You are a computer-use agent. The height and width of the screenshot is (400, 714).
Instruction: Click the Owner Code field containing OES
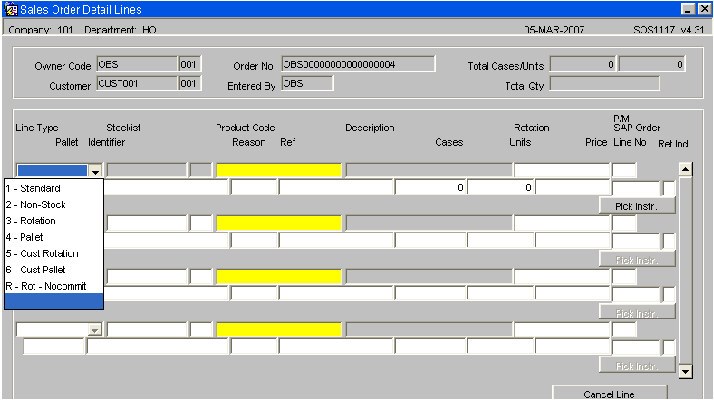coord(137,64)
